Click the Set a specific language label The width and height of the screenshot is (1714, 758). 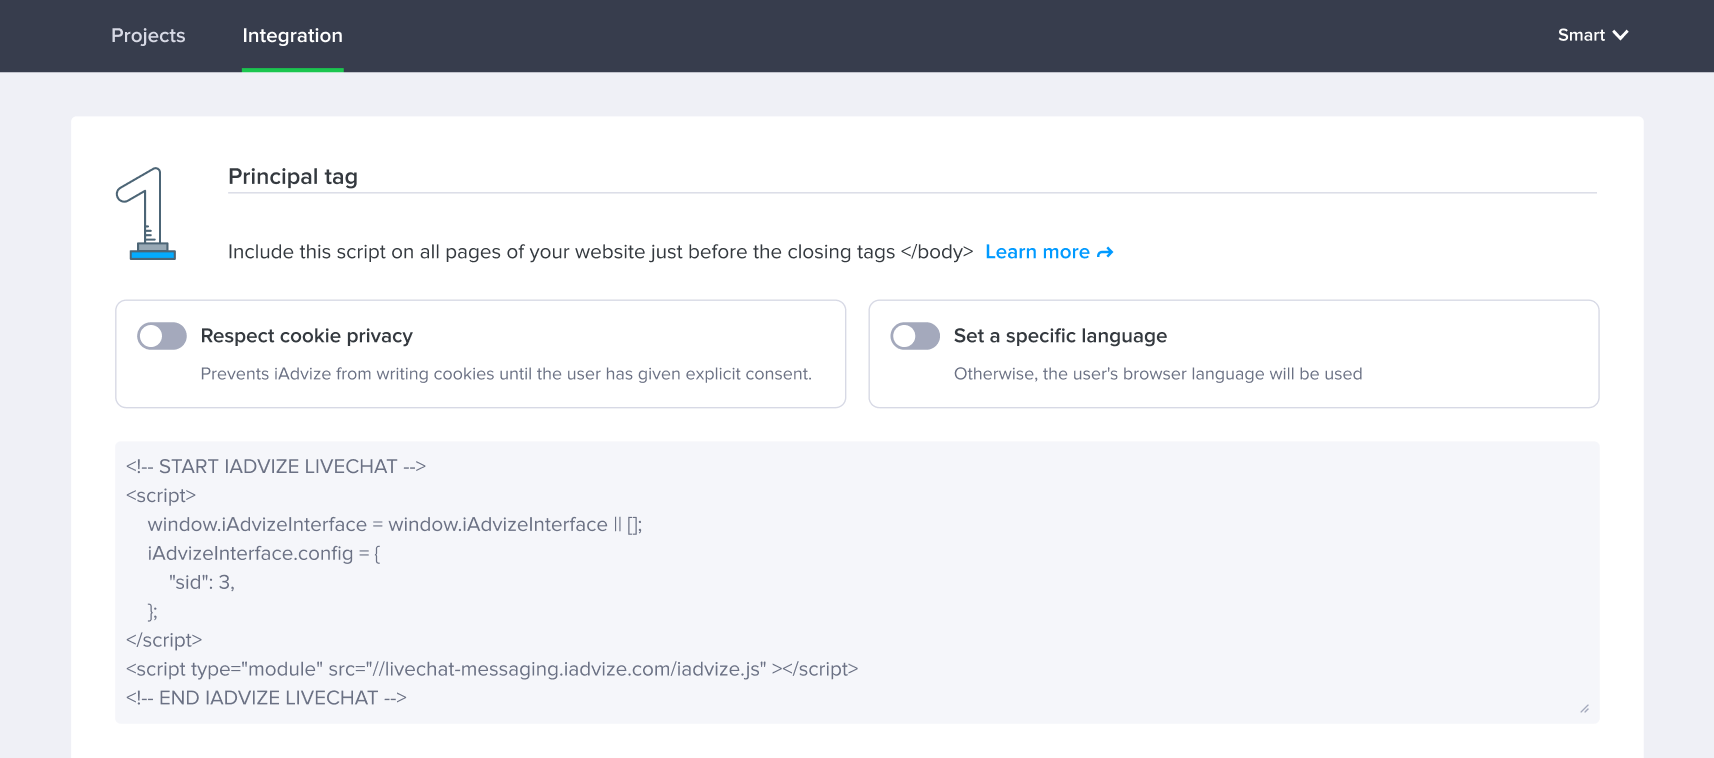coord(1060,336)
